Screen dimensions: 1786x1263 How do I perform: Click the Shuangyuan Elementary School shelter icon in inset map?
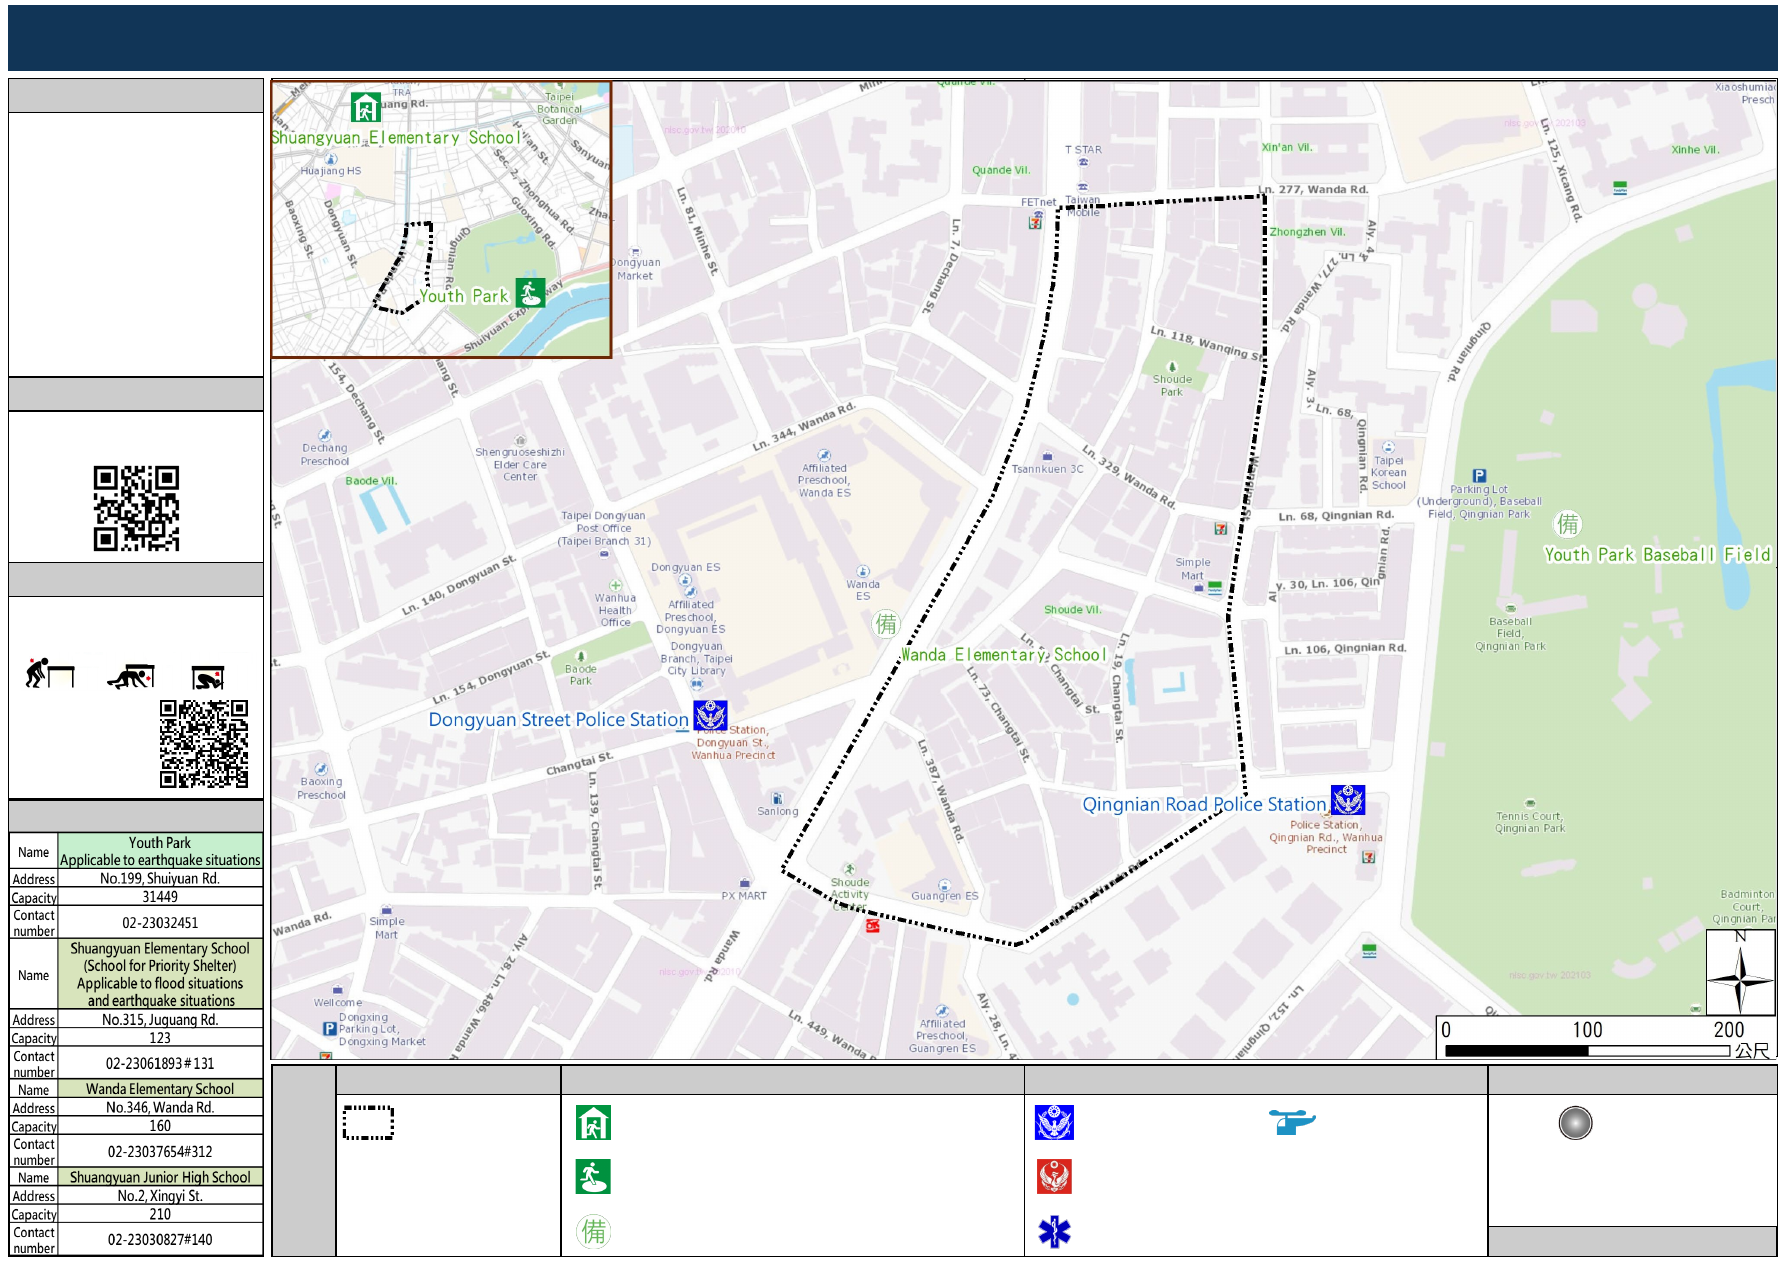366,107
